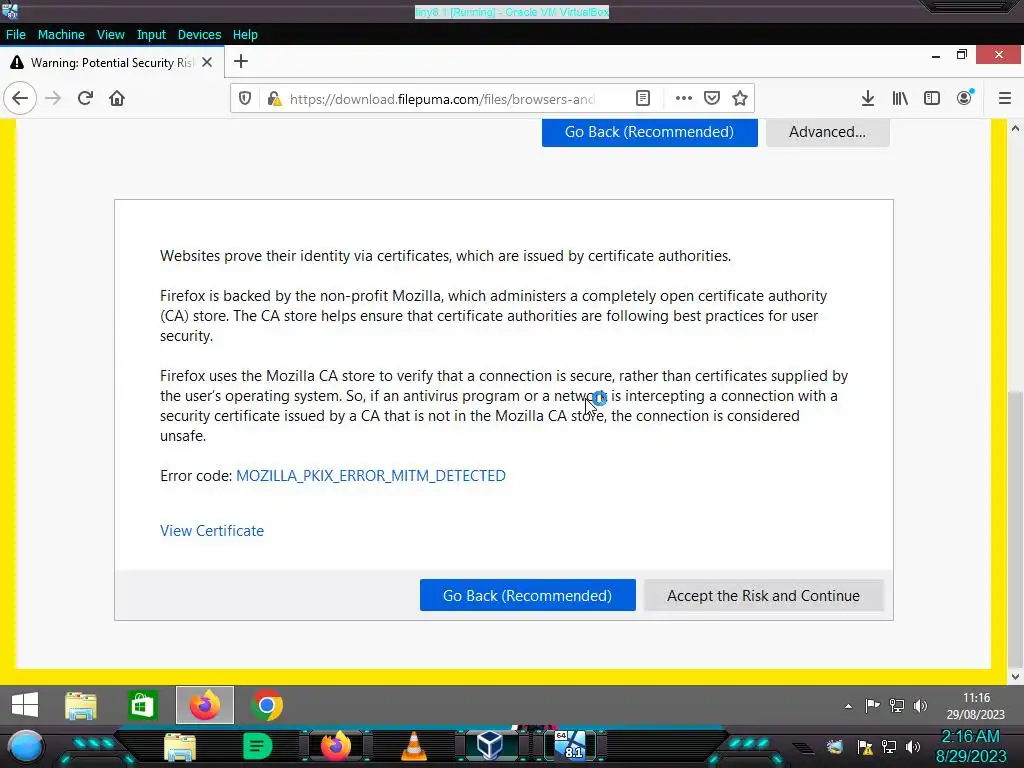The height and width of the screenshot is (768, 1024).
Task: Click View Certificate link
Action: coord(212,531)
